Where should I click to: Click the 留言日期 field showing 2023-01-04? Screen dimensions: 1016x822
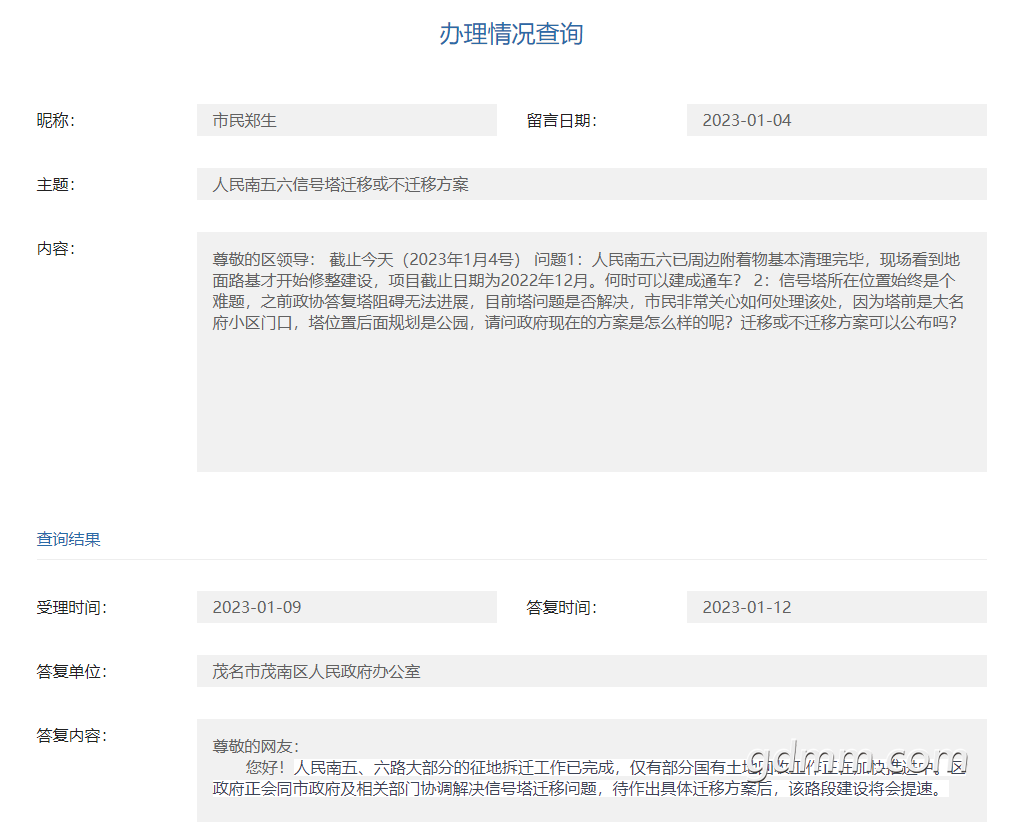pyautogui.click(x=836, y=120)
